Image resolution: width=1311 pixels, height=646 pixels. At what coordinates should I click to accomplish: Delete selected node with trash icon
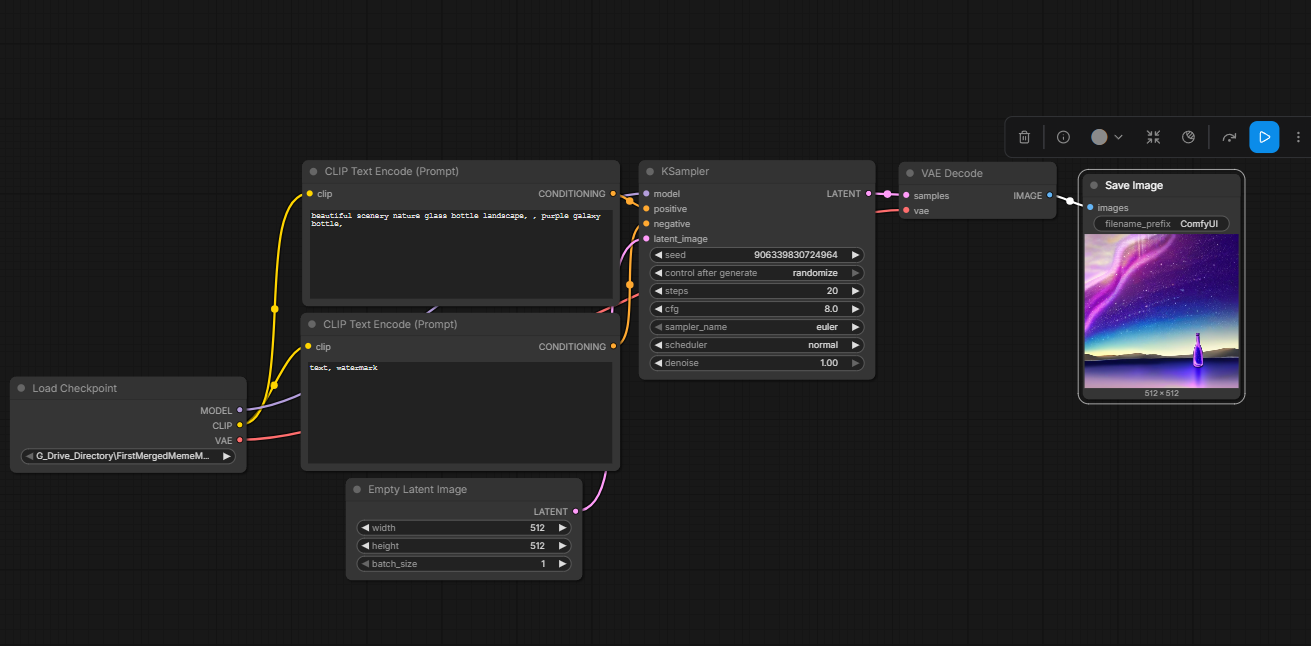click(1024, 137)
